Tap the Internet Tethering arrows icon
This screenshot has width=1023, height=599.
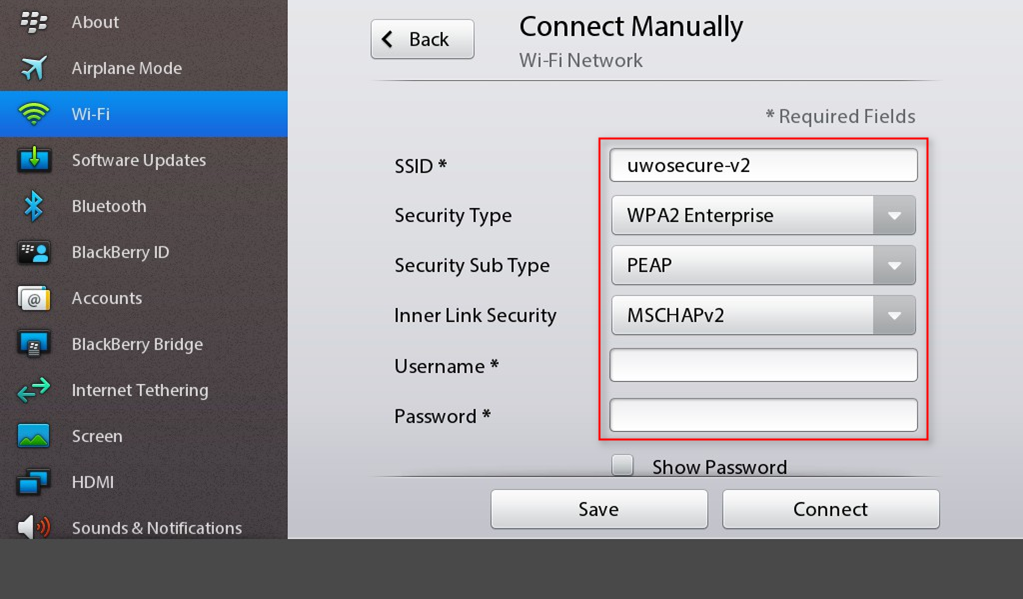click(34, 390)
